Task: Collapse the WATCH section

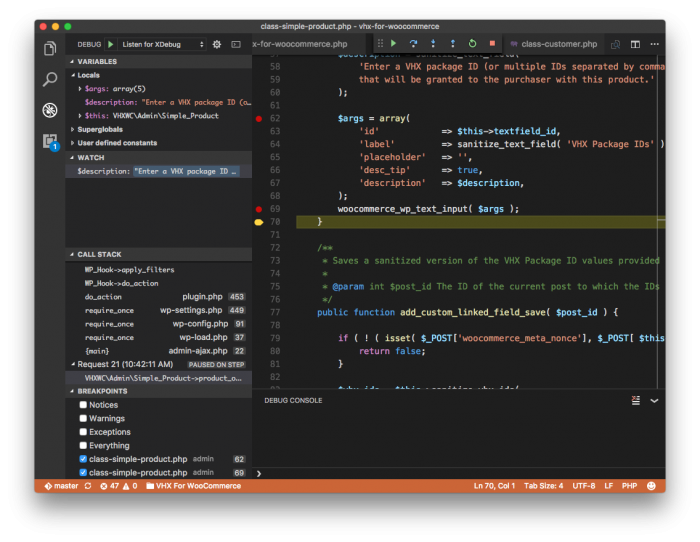Action: [x=72, y=158]
